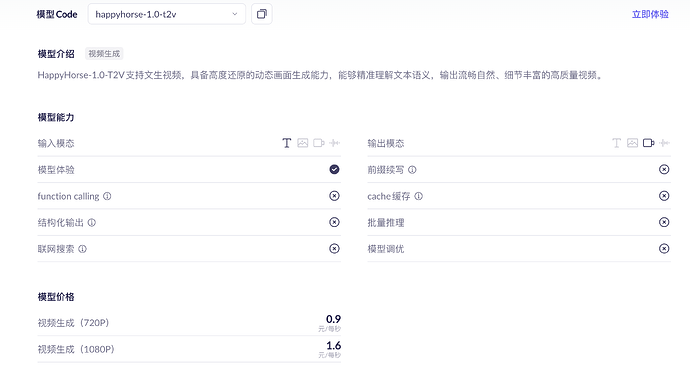Click the dropdown chevron in 模型 Code box
This screenshot has width=690, height=370.
coord(235,14)
